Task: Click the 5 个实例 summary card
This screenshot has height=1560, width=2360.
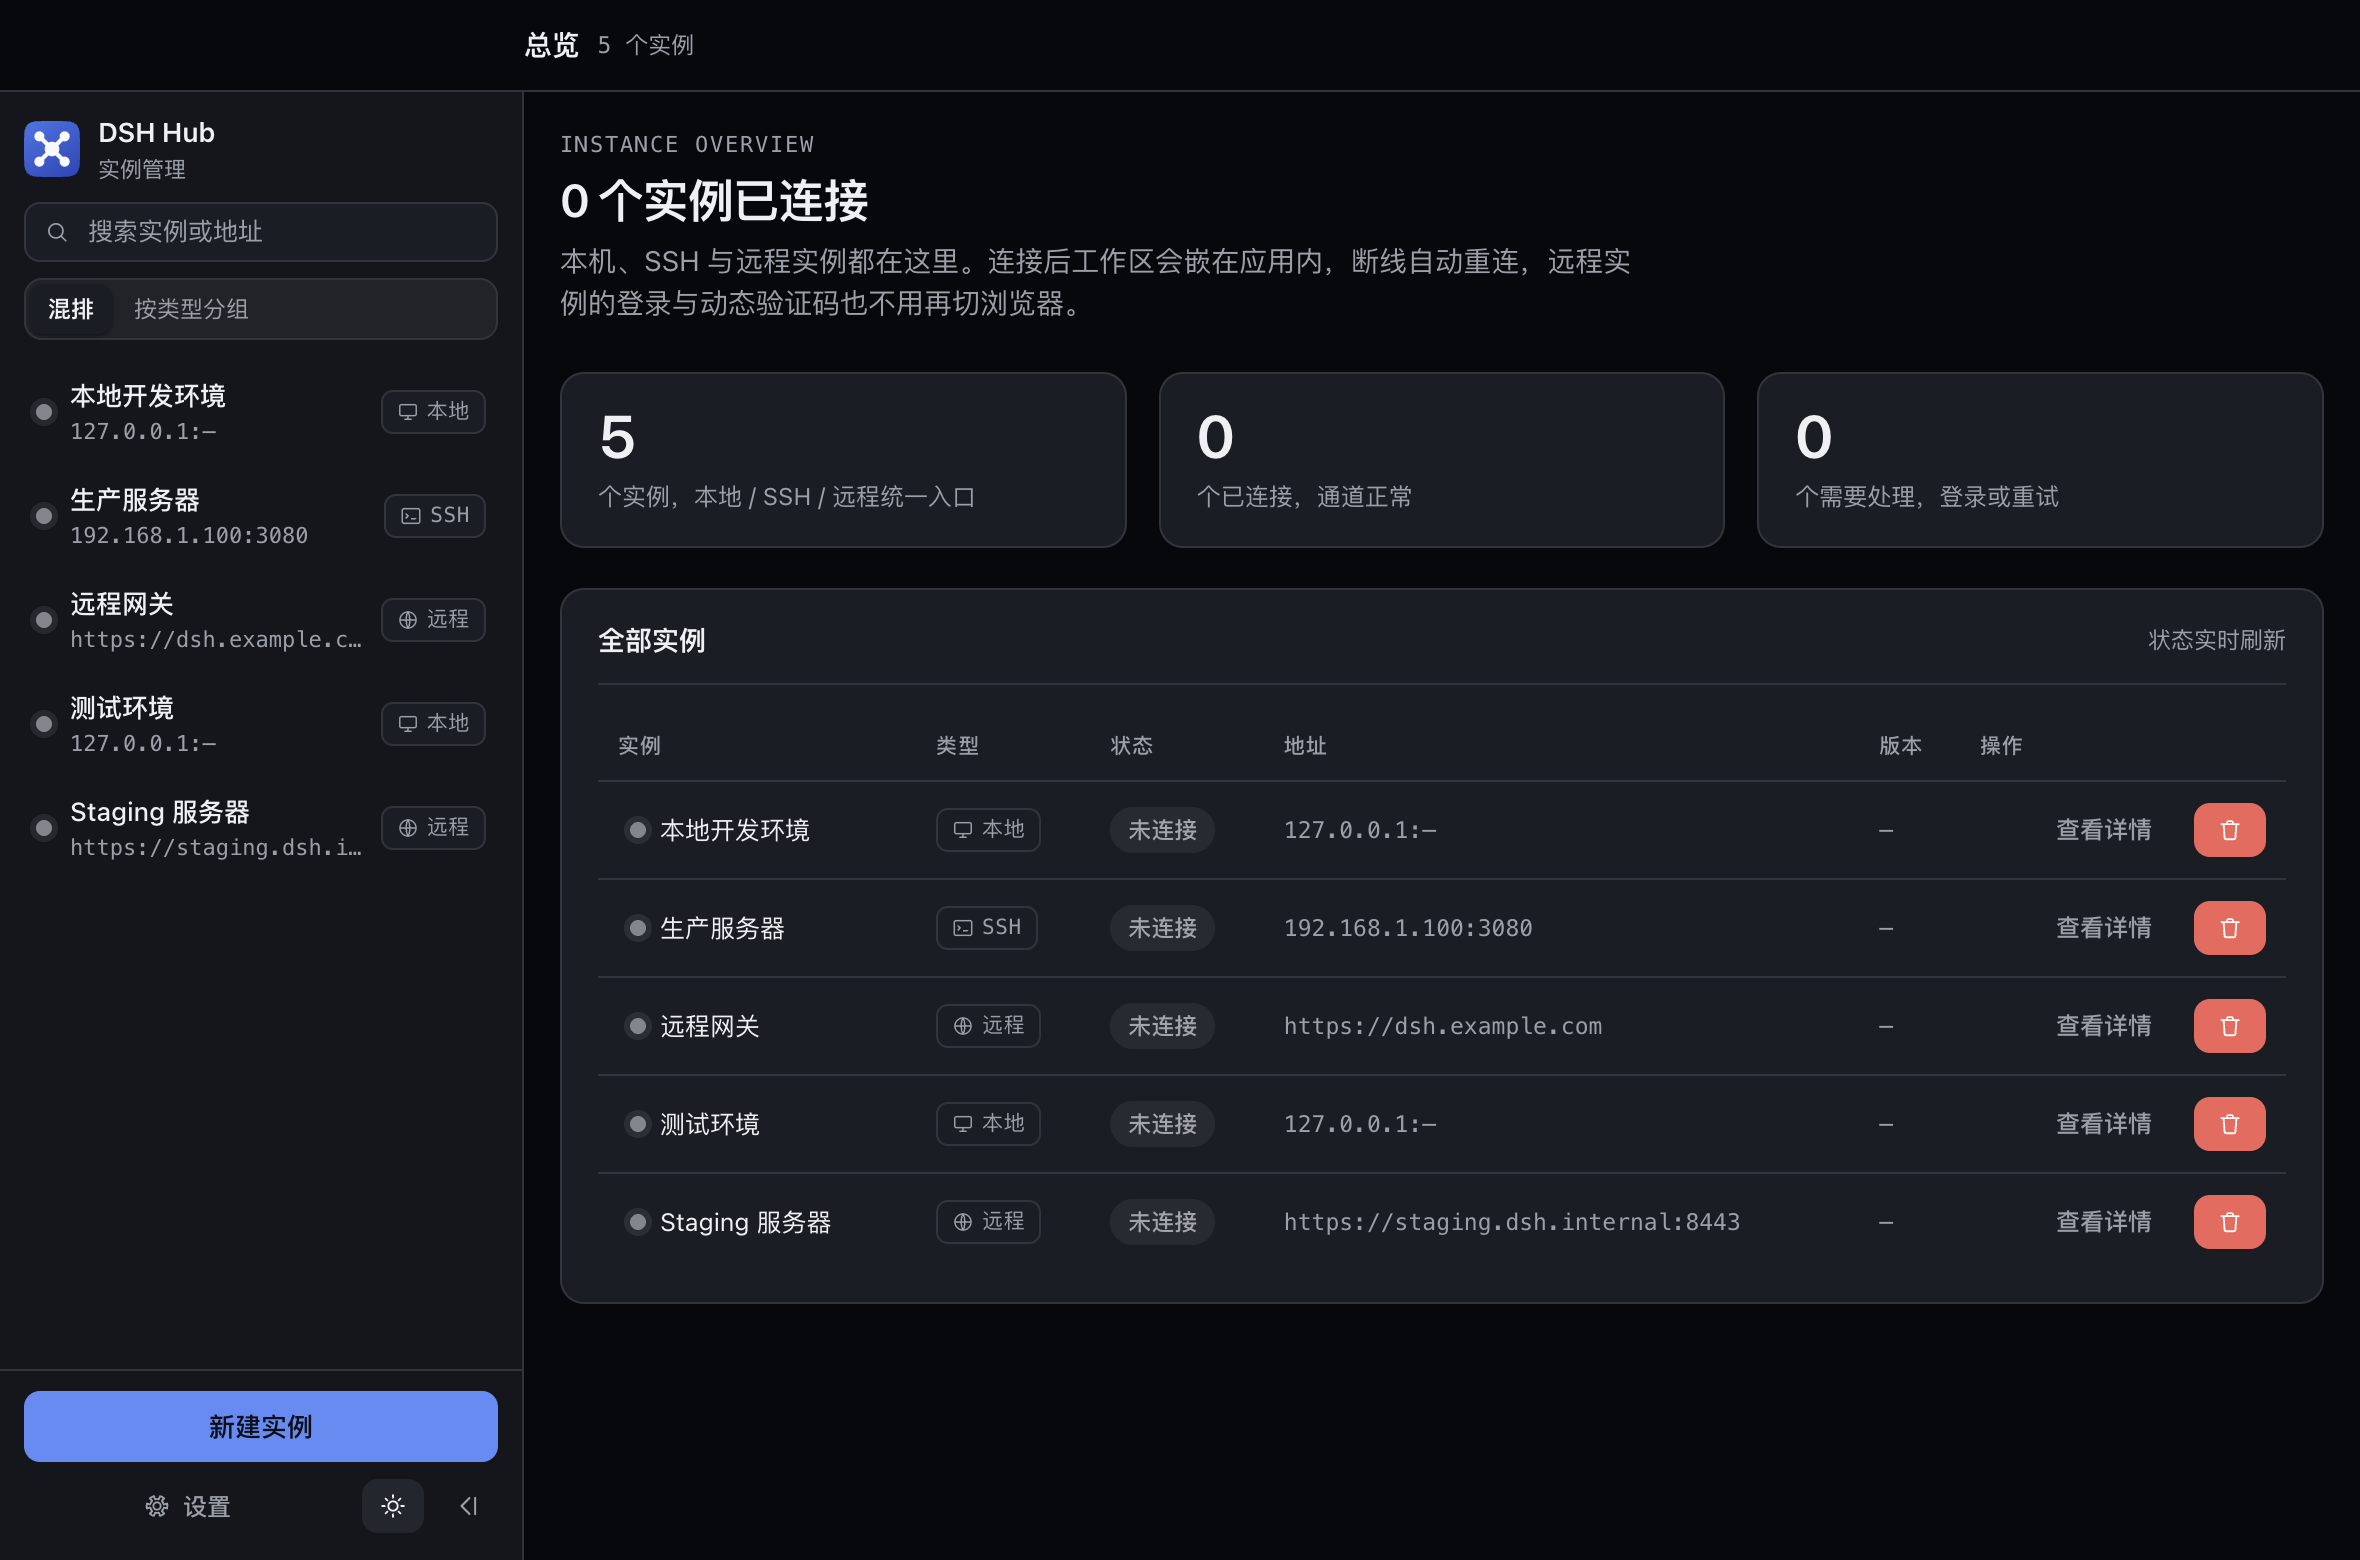Action: 843,460
